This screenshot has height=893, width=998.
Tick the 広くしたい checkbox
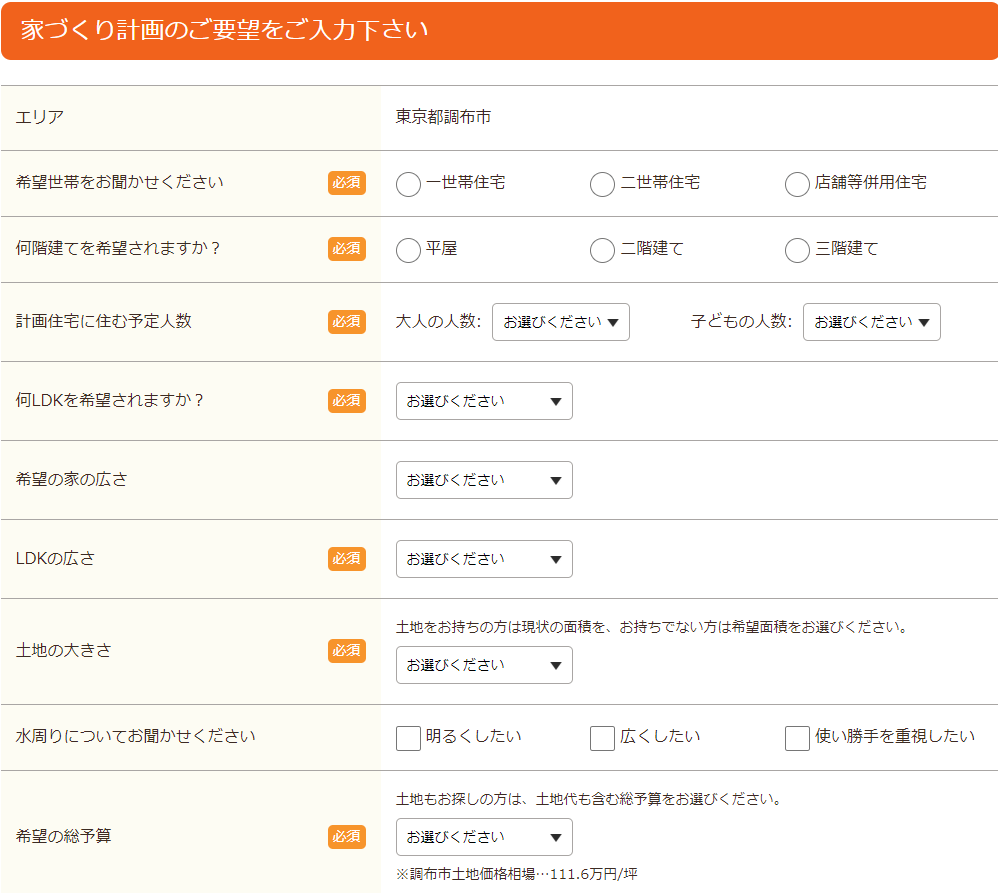coord(602,738)
